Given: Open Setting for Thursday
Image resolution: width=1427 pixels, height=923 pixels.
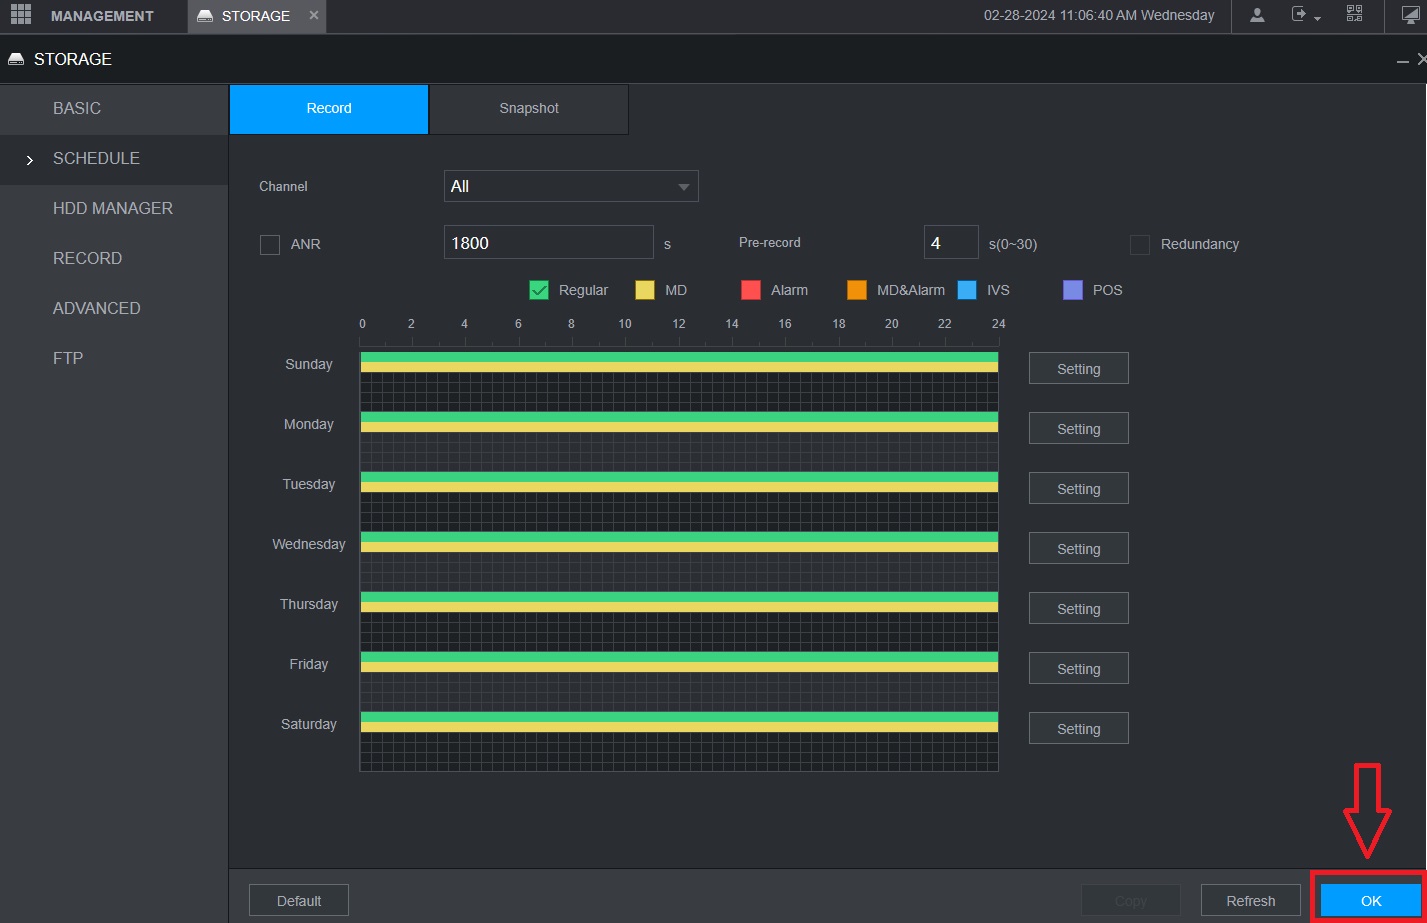Looking at the screenshot, I should click(x=1079, y=608).
